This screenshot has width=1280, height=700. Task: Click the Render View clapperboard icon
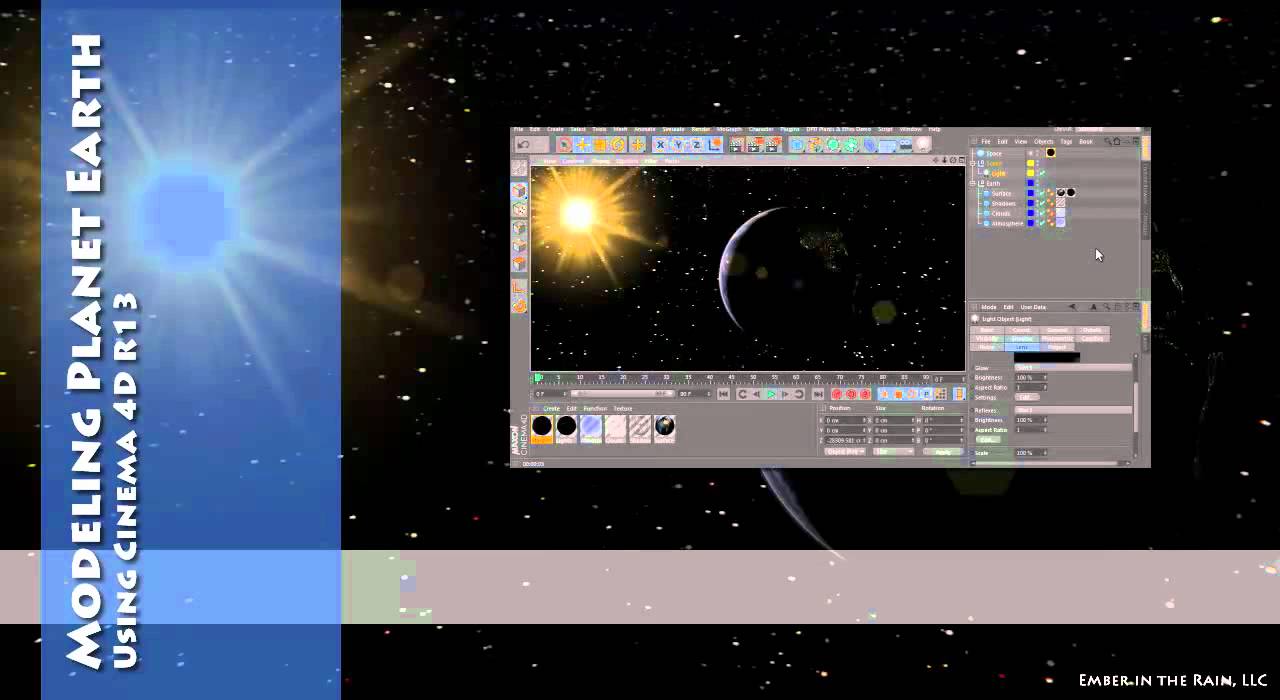(736, 144)
